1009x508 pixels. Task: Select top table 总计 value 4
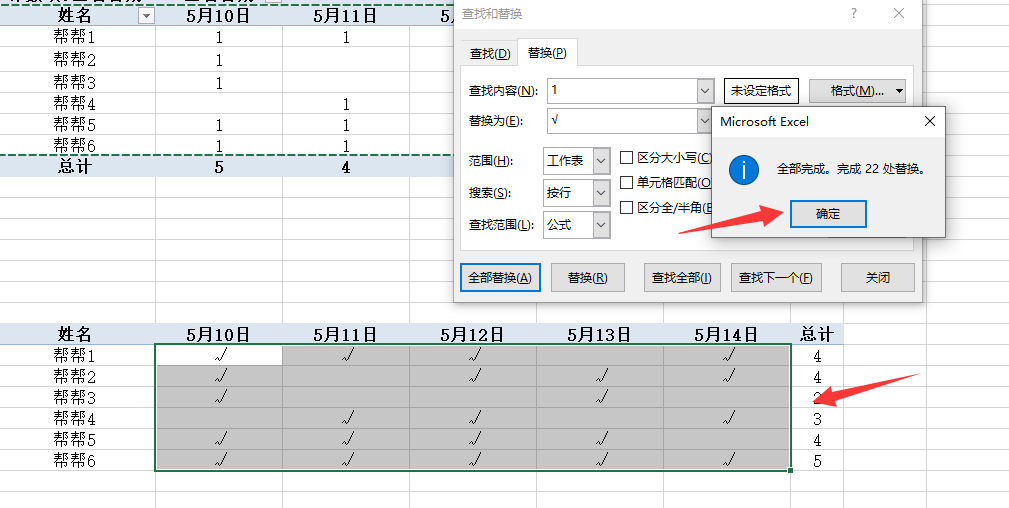(x=346, y=167)
